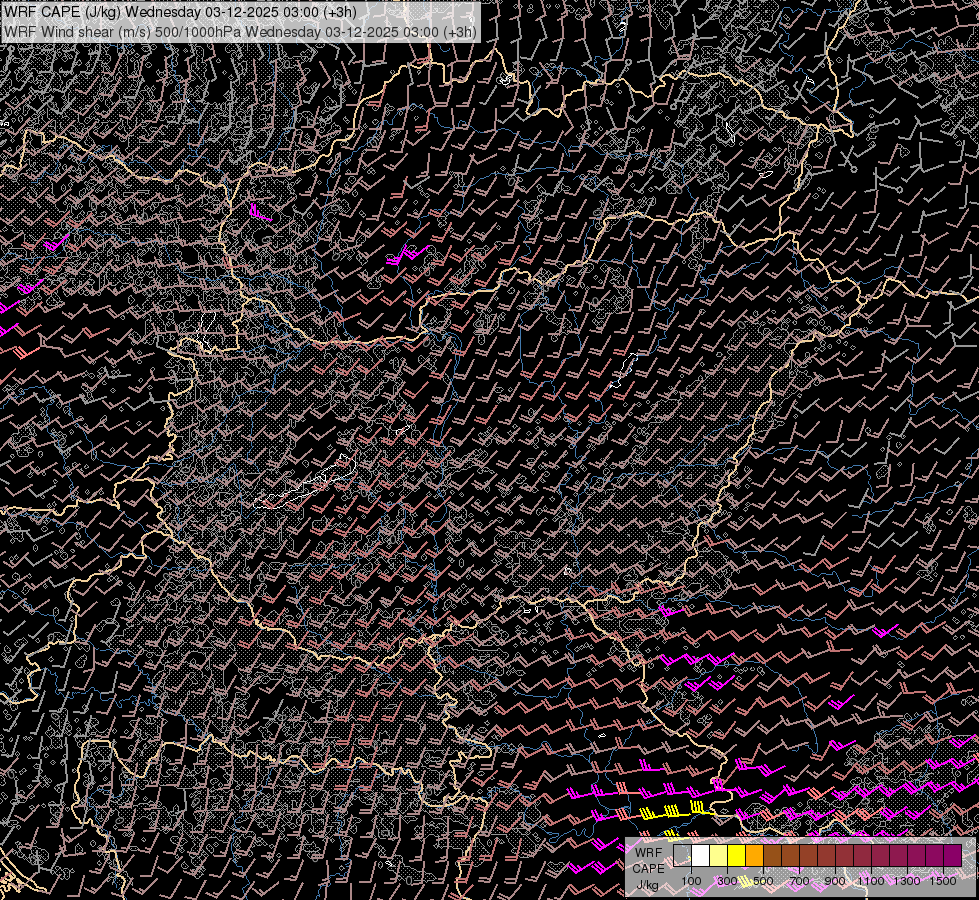Click the WRF Wind shear 500/1000hPa title line
This screenshot has height=900, width=979.
(x=240, y=31)
